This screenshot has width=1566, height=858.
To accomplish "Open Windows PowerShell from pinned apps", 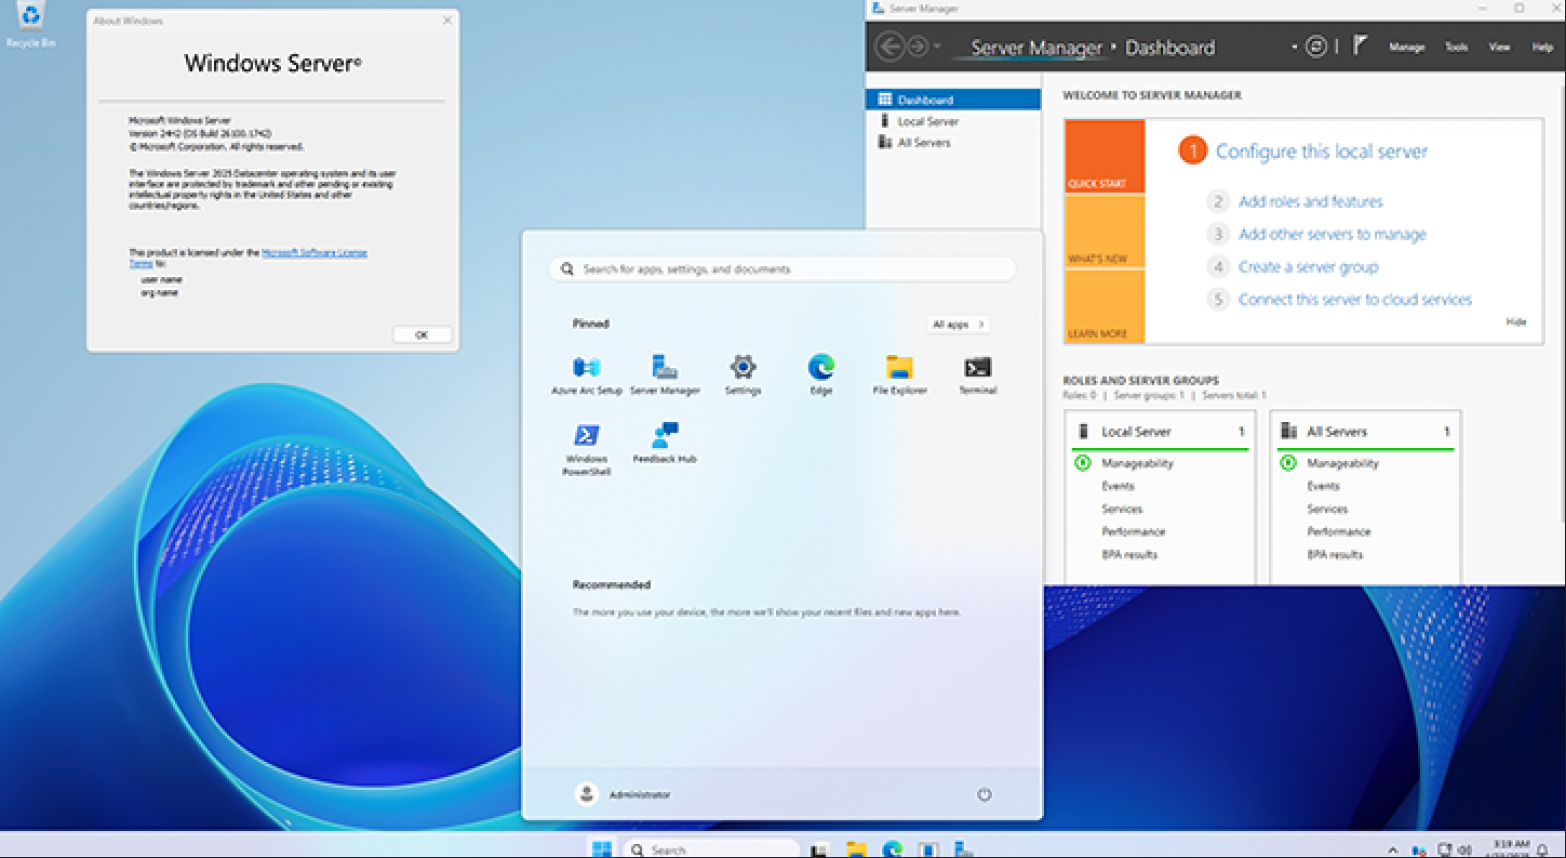I will [586, 449].
